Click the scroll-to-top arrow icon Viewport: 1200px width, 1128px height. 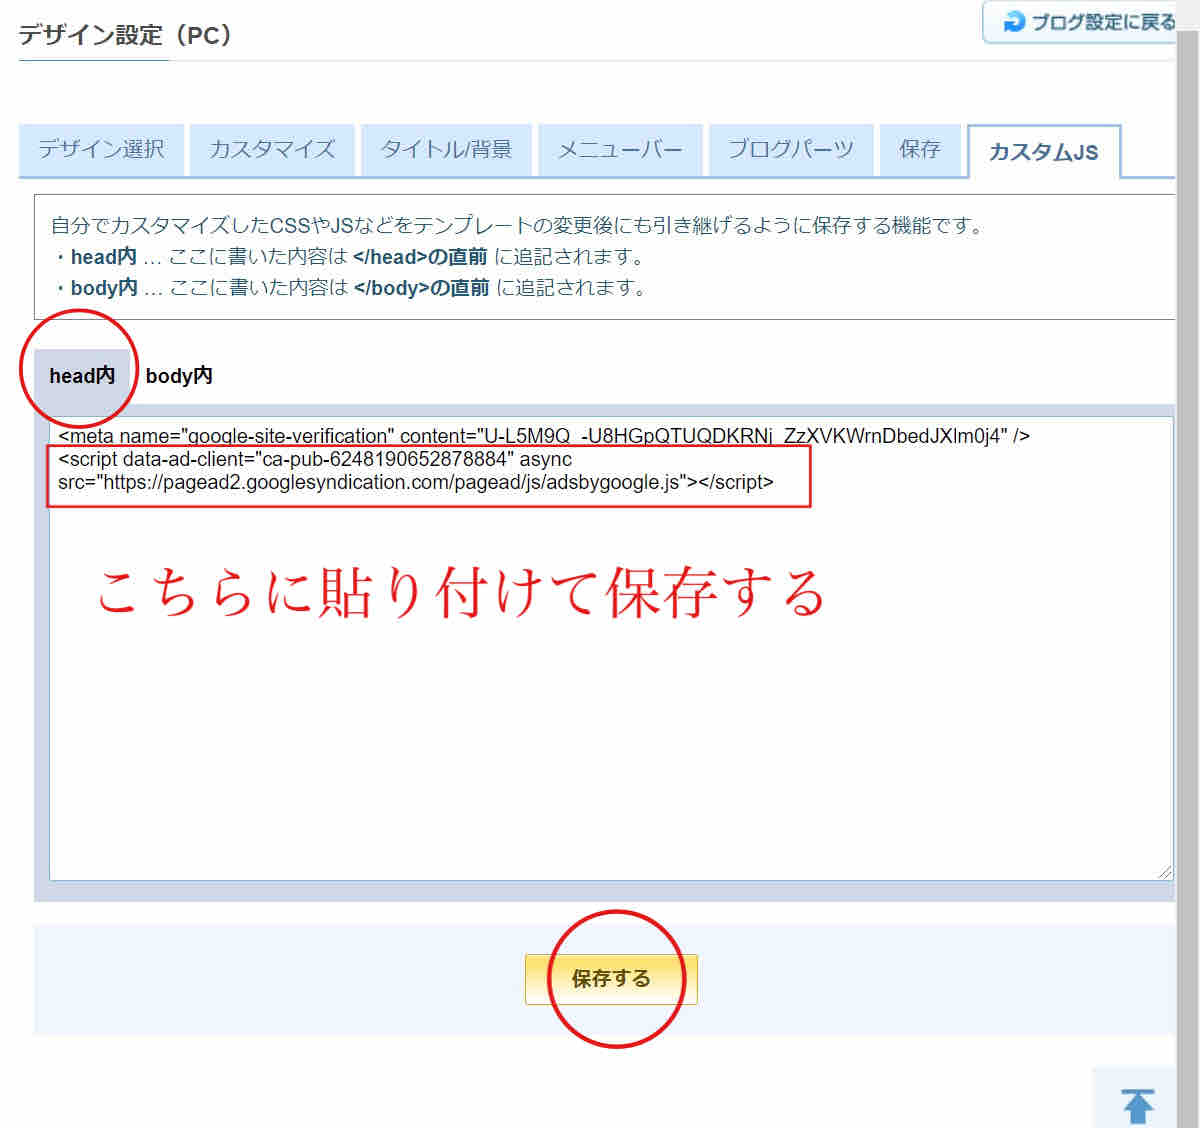click(1138, 1105)
